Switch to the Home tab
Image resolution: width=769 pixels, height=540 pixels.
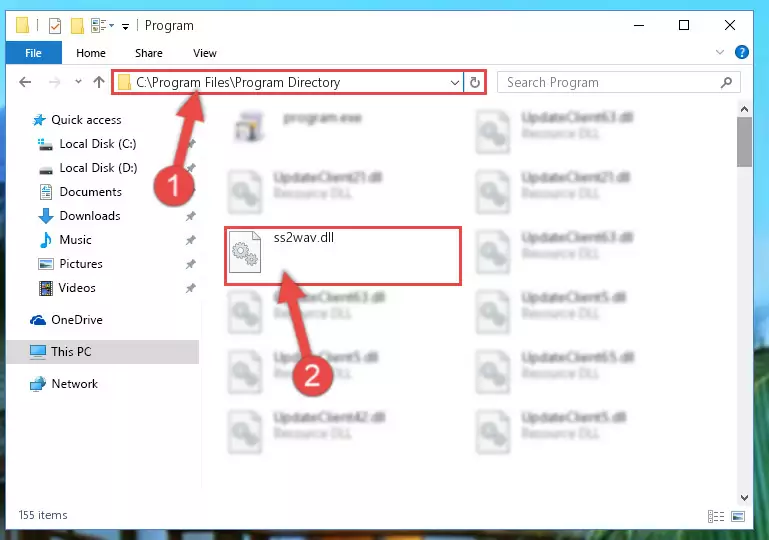91,53
